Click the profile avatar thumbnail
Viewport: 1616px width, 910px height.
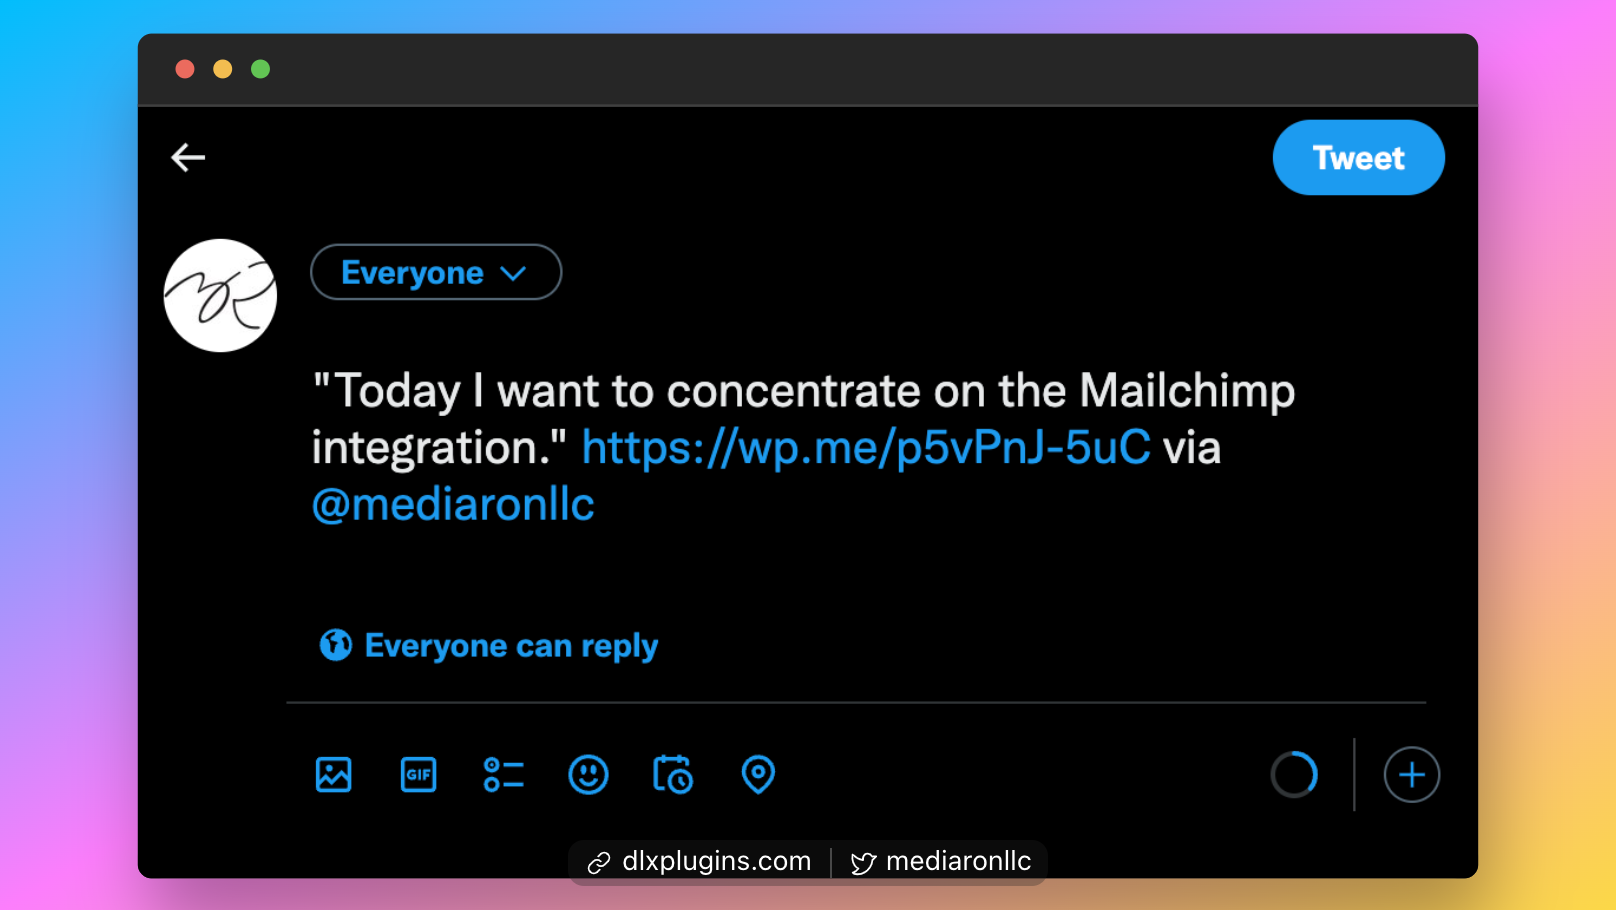pos(220,295)
